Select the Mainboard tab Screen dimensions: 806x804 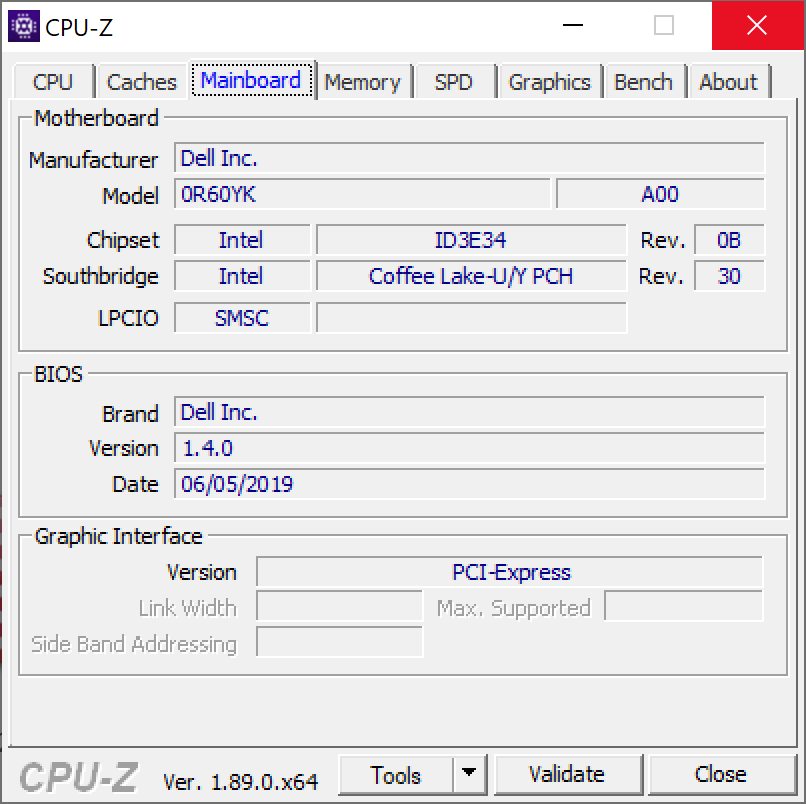coord(251,80)
